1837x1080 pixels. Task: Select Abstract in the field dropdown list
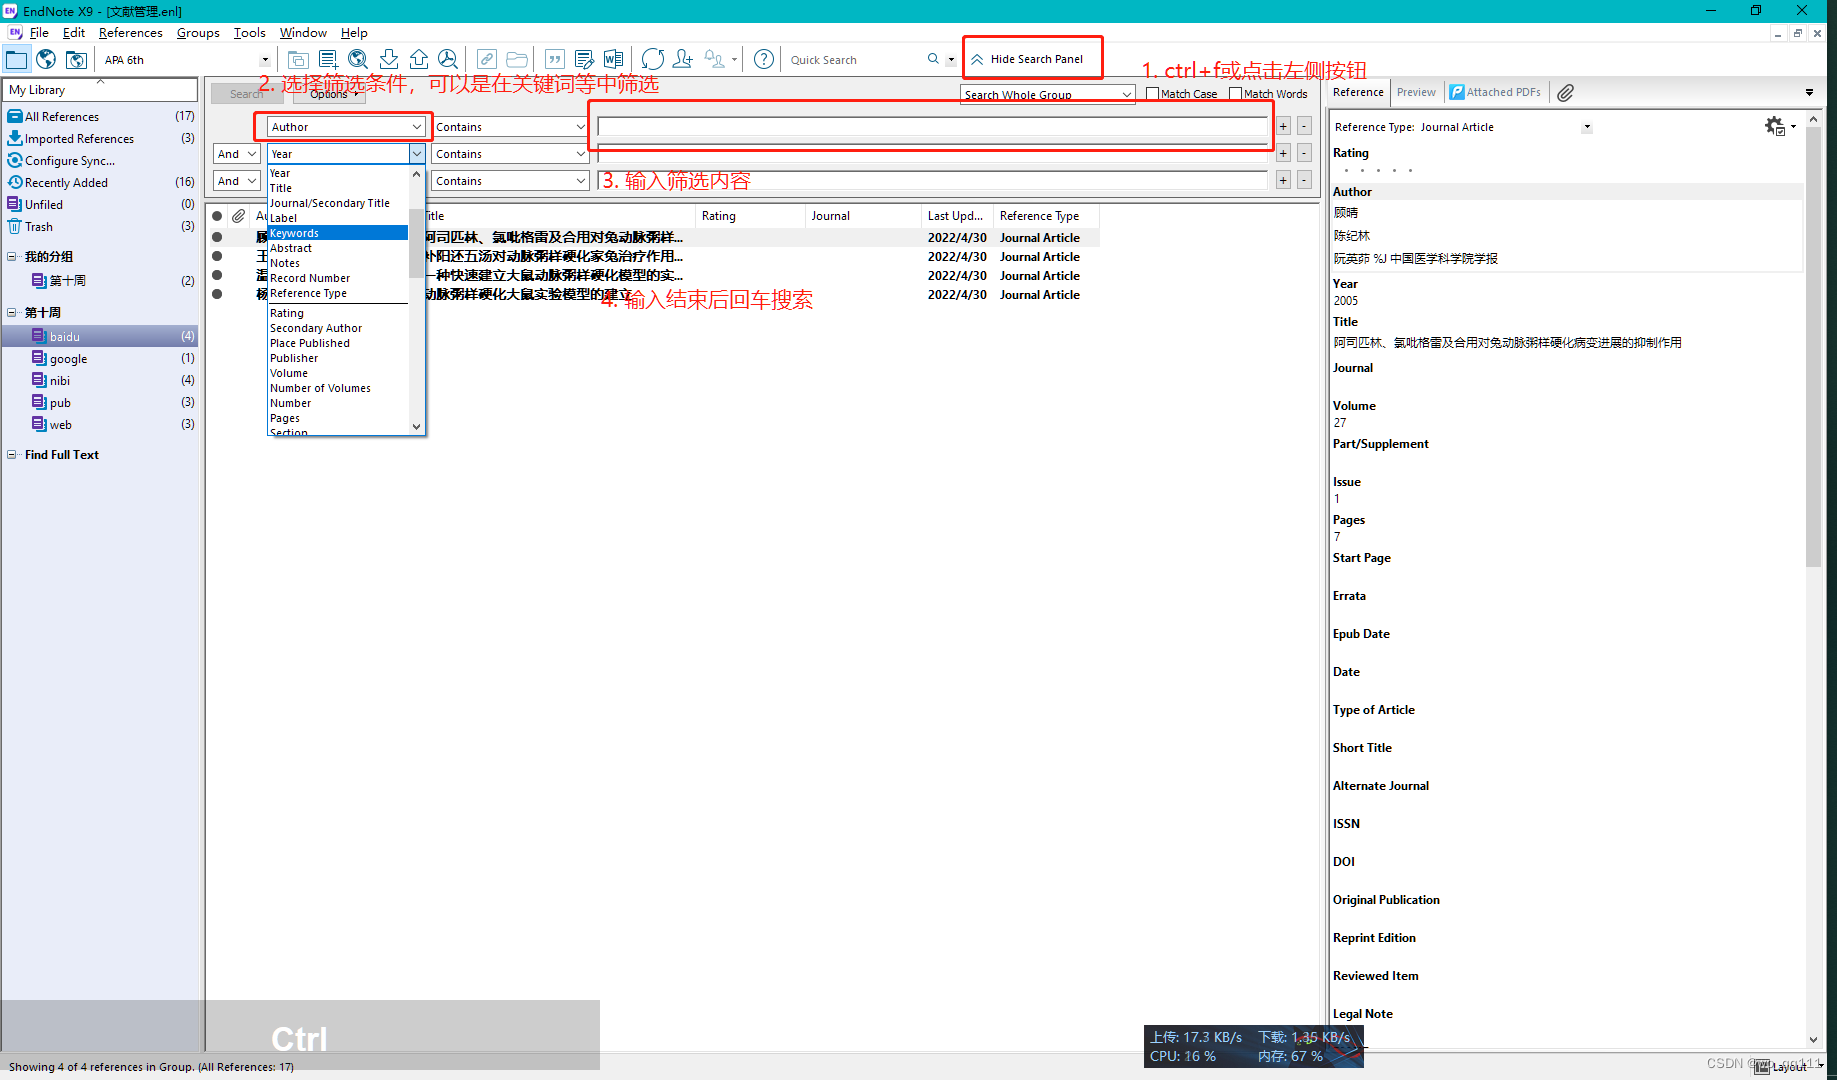[x=338, y=248]
